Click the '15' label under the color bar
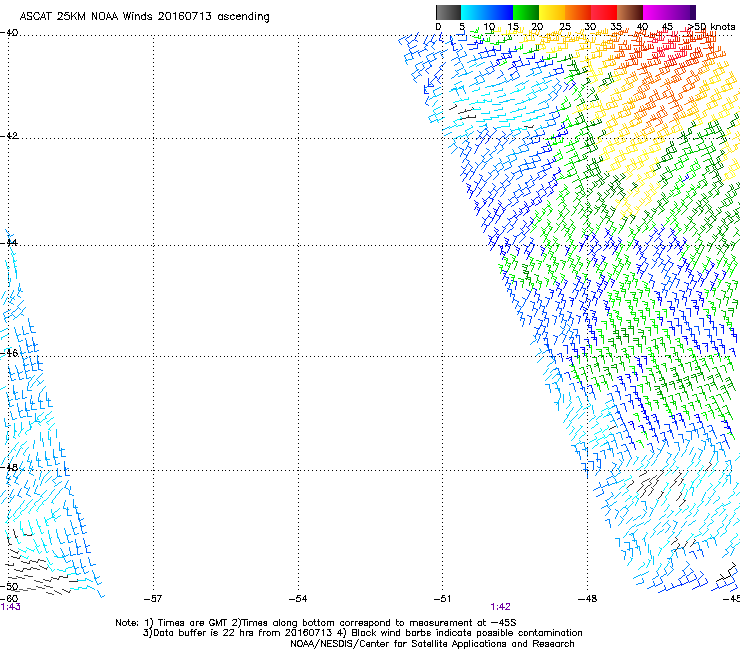Screen dimensions: 740x650 click(x=513, y=27)
